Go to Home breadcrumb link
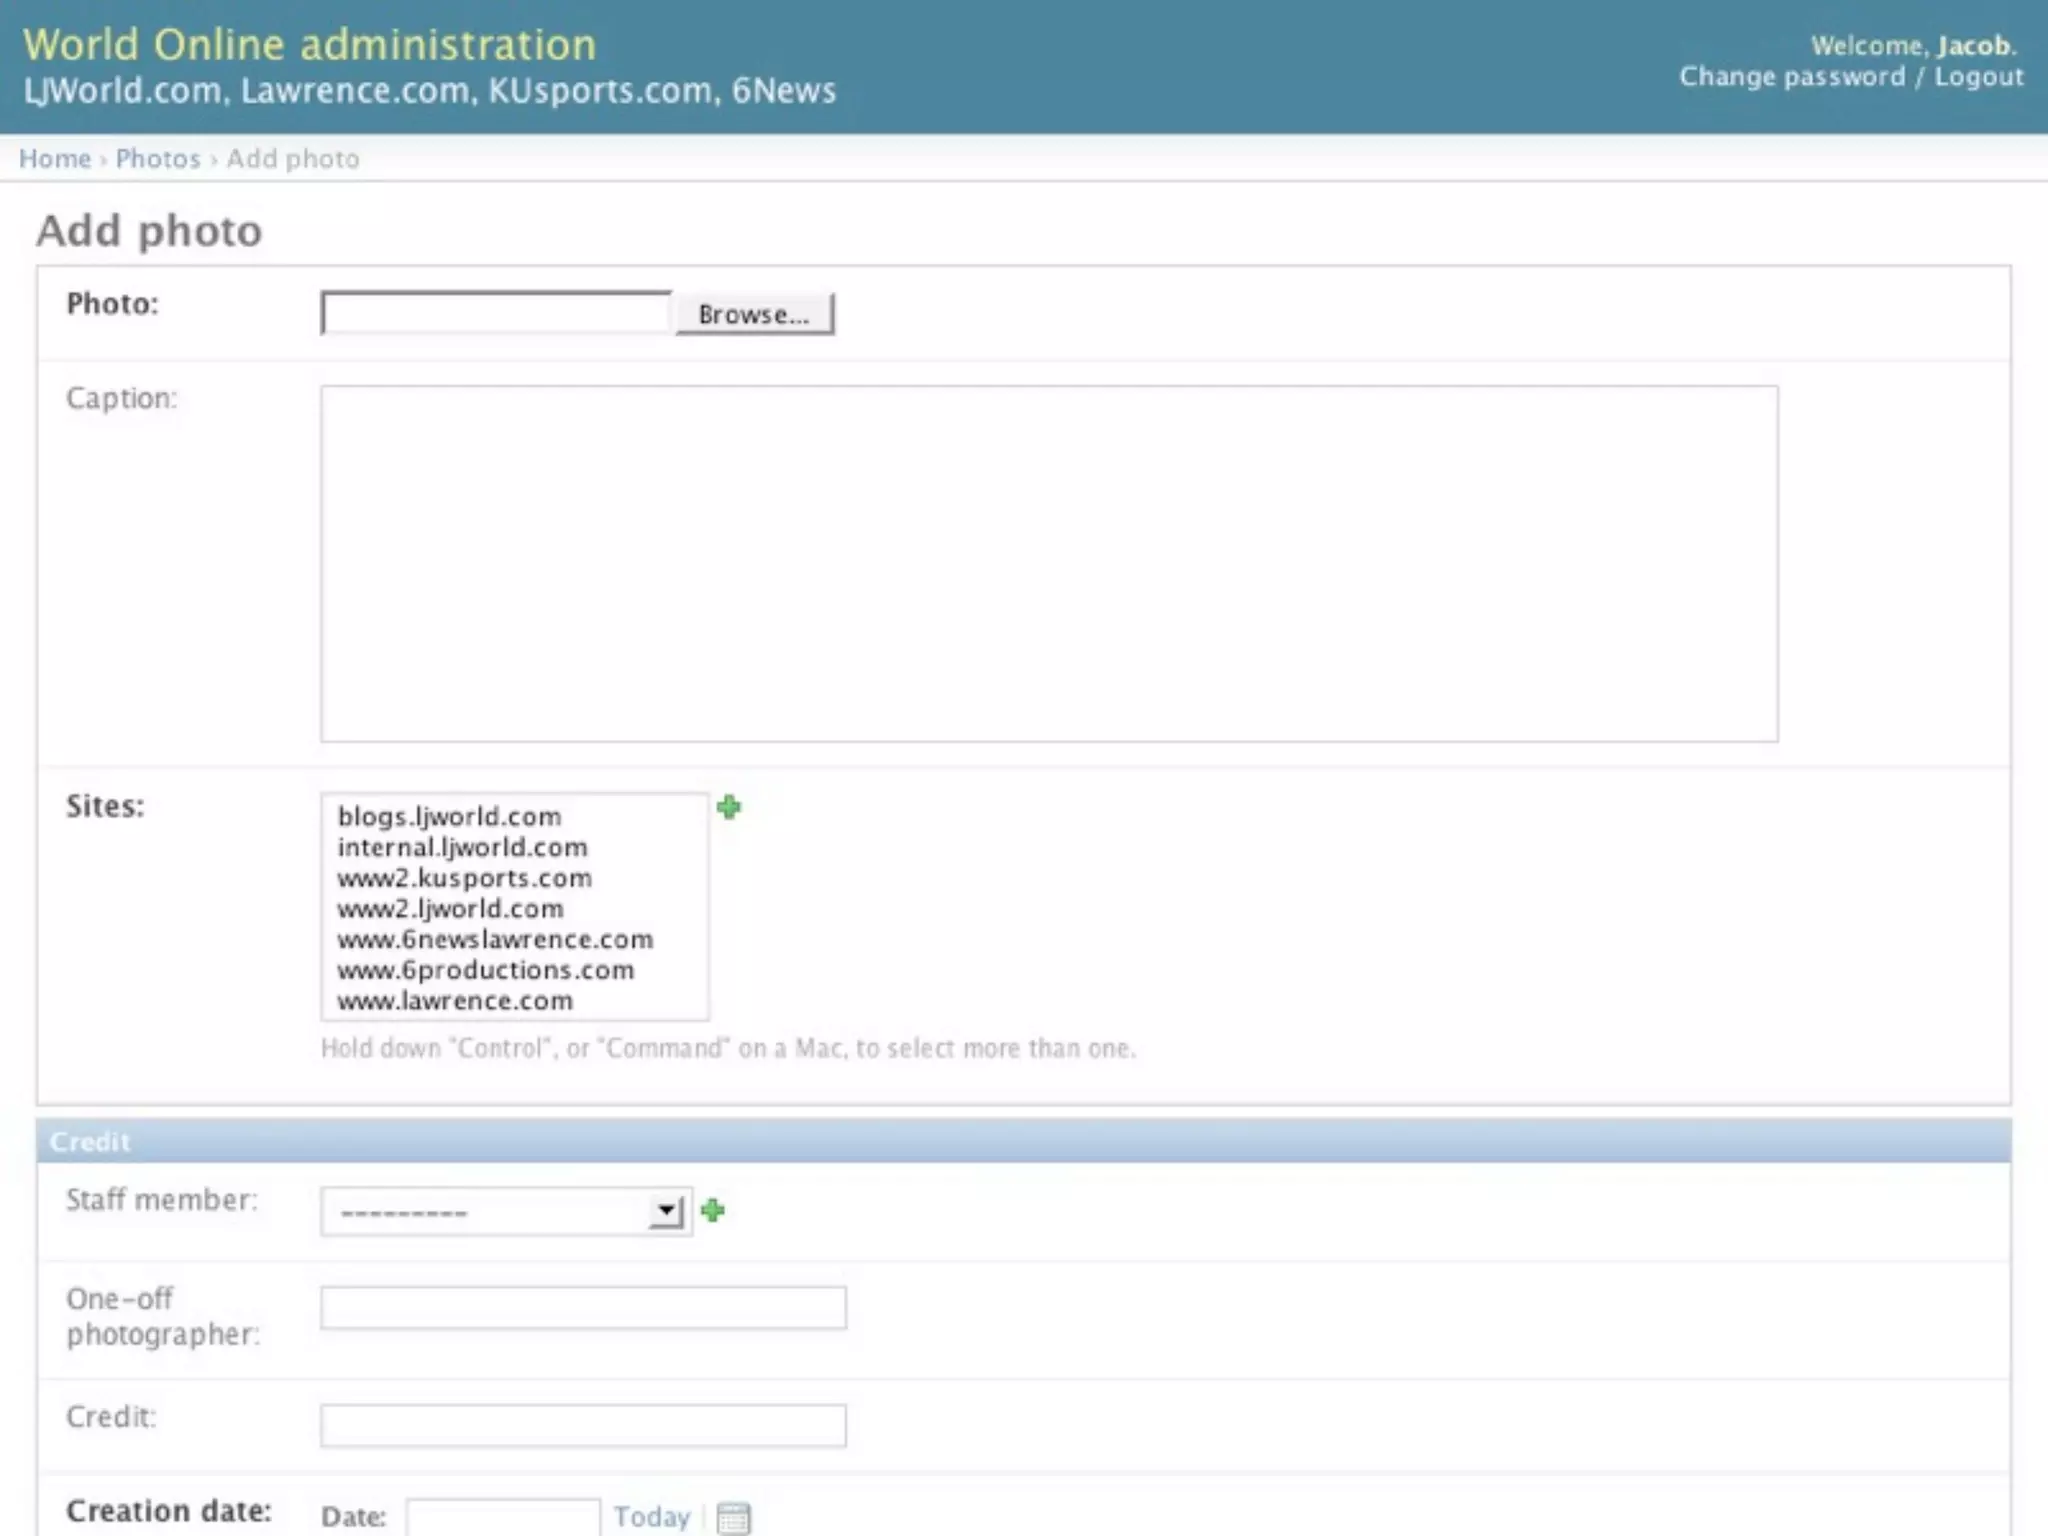The height and width of the screenshot is (1536, 2048). click(55, 159)
